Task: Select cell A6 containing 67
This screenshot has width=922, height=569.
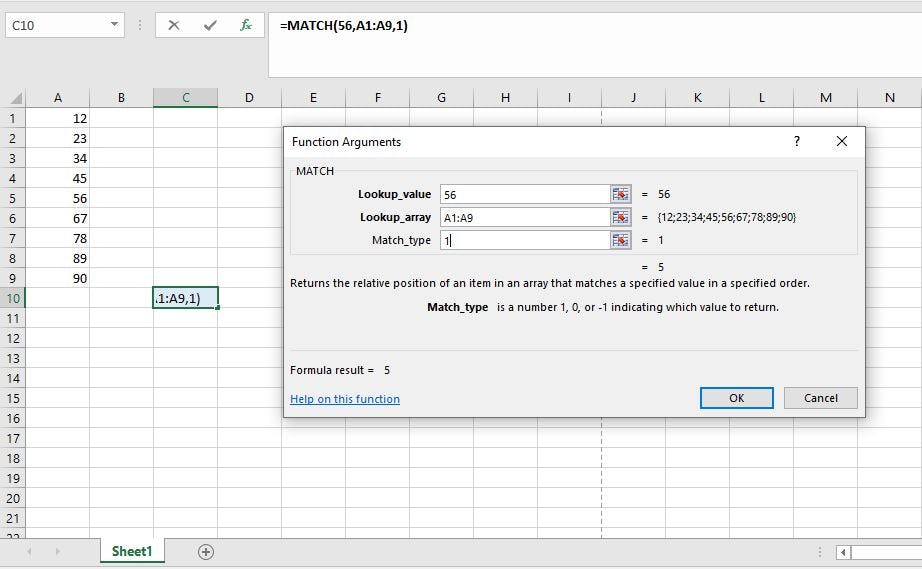Action: pyautogui.click(x=58, y=219)
